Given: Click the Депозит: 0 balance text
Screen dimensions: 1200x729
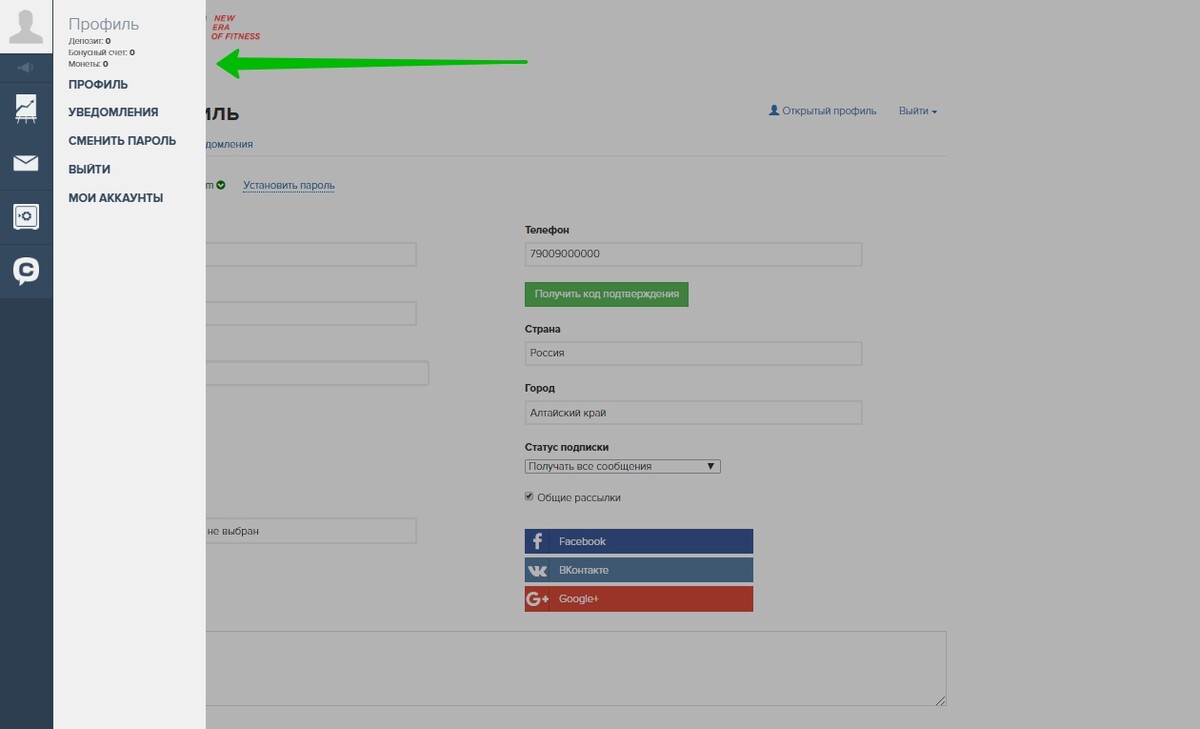Looking at the screenshot, I should point(90,41).
